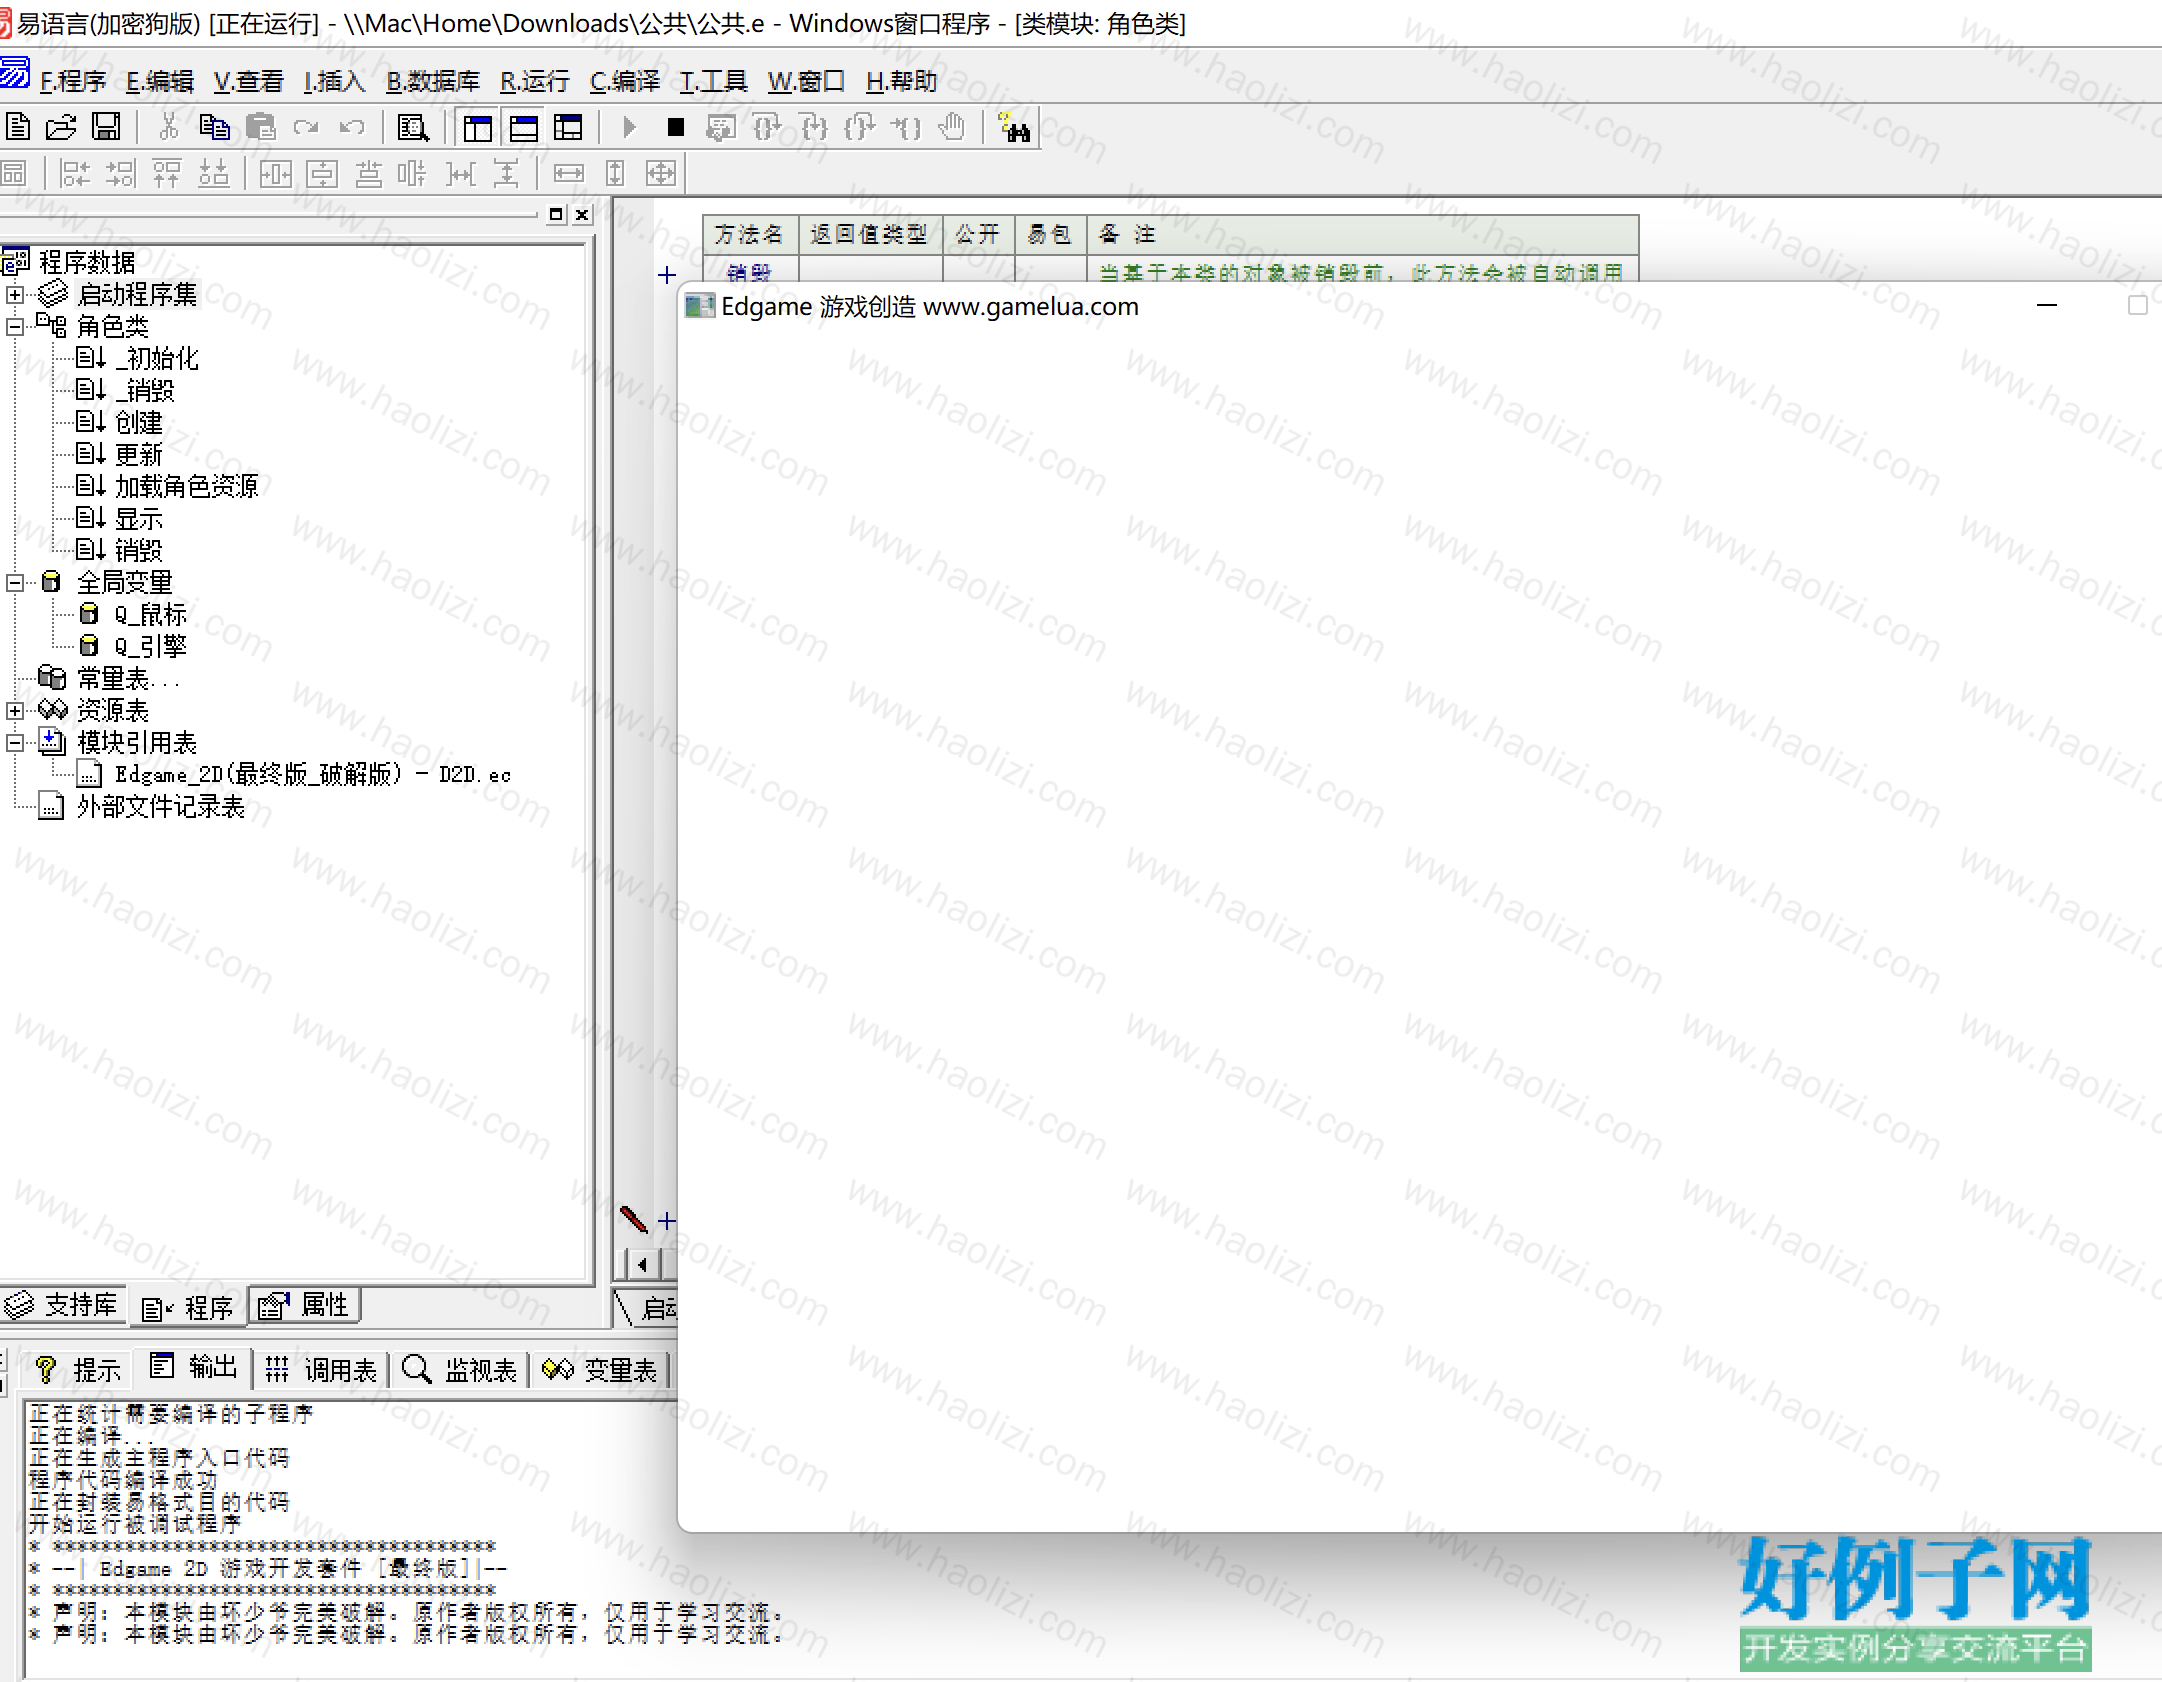Collapse the 角色类 tree node
The image size is (2162, 1682).
14,327
